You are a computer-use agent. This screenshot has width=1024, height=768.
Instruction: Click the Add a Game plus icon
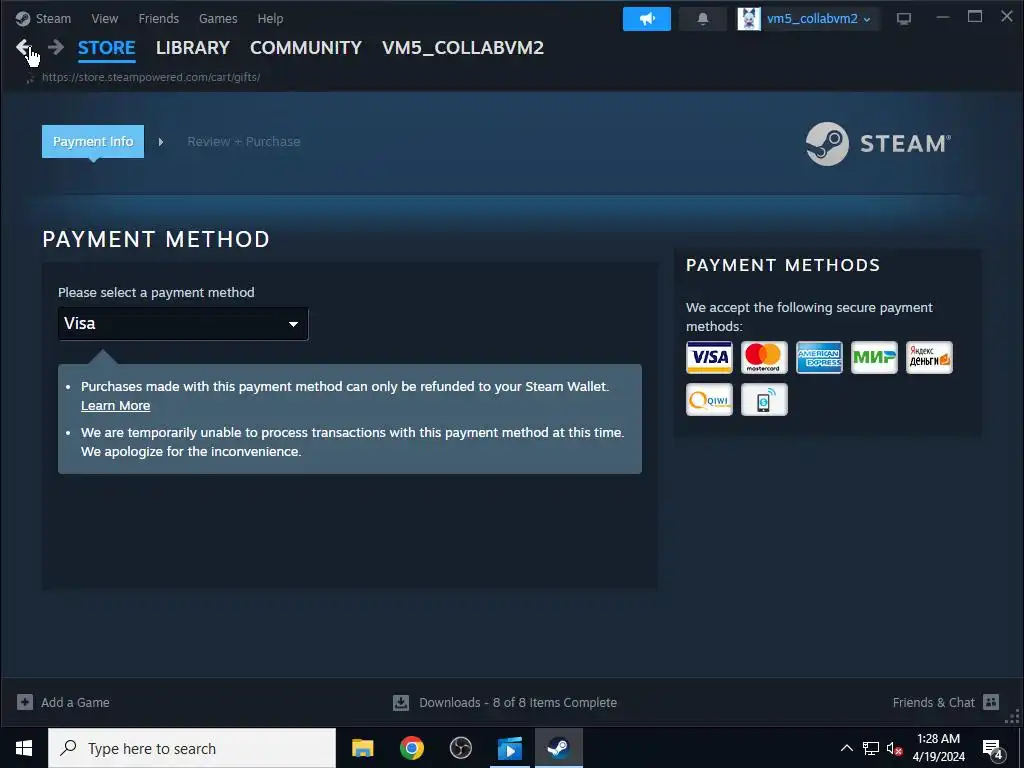point(25,702)
